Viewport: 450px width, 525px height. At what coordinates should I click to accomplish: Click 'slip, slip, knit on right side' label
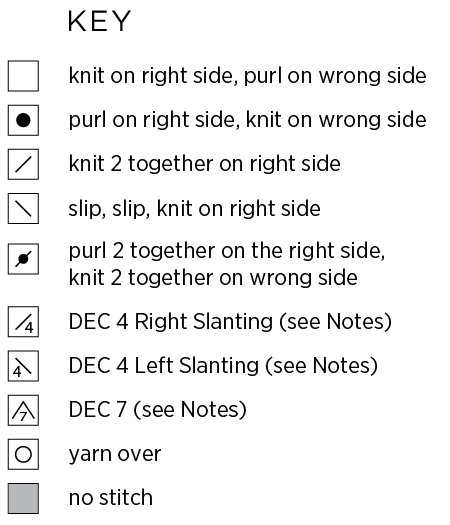coord(195,209)
